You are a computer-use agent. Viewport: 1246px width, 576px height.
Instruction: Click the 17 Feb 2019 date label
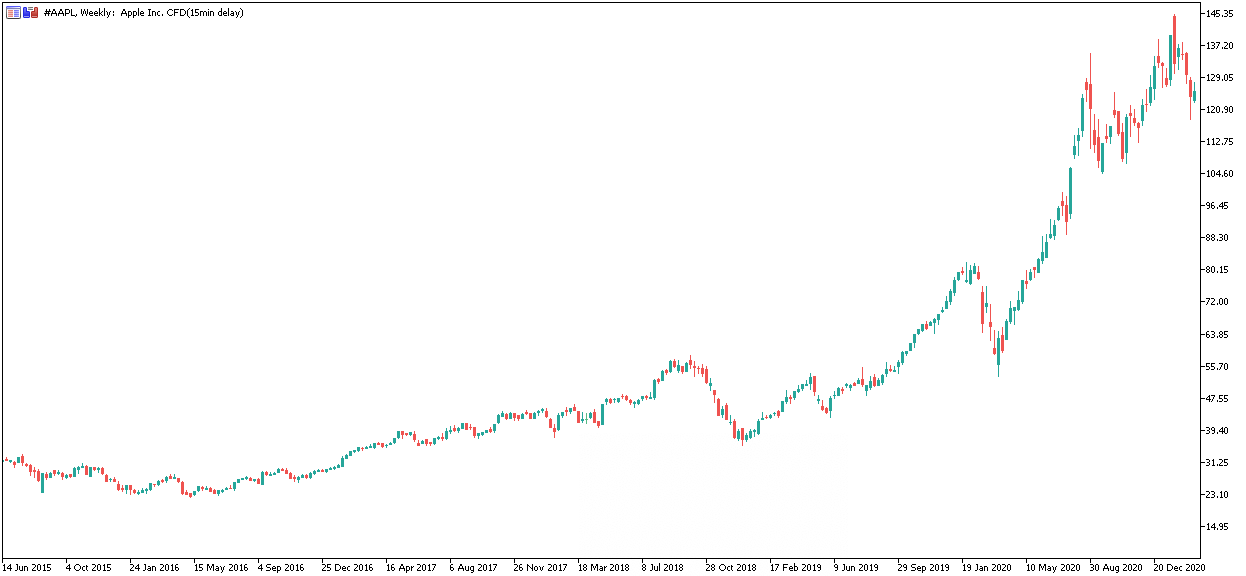(796, 566)
